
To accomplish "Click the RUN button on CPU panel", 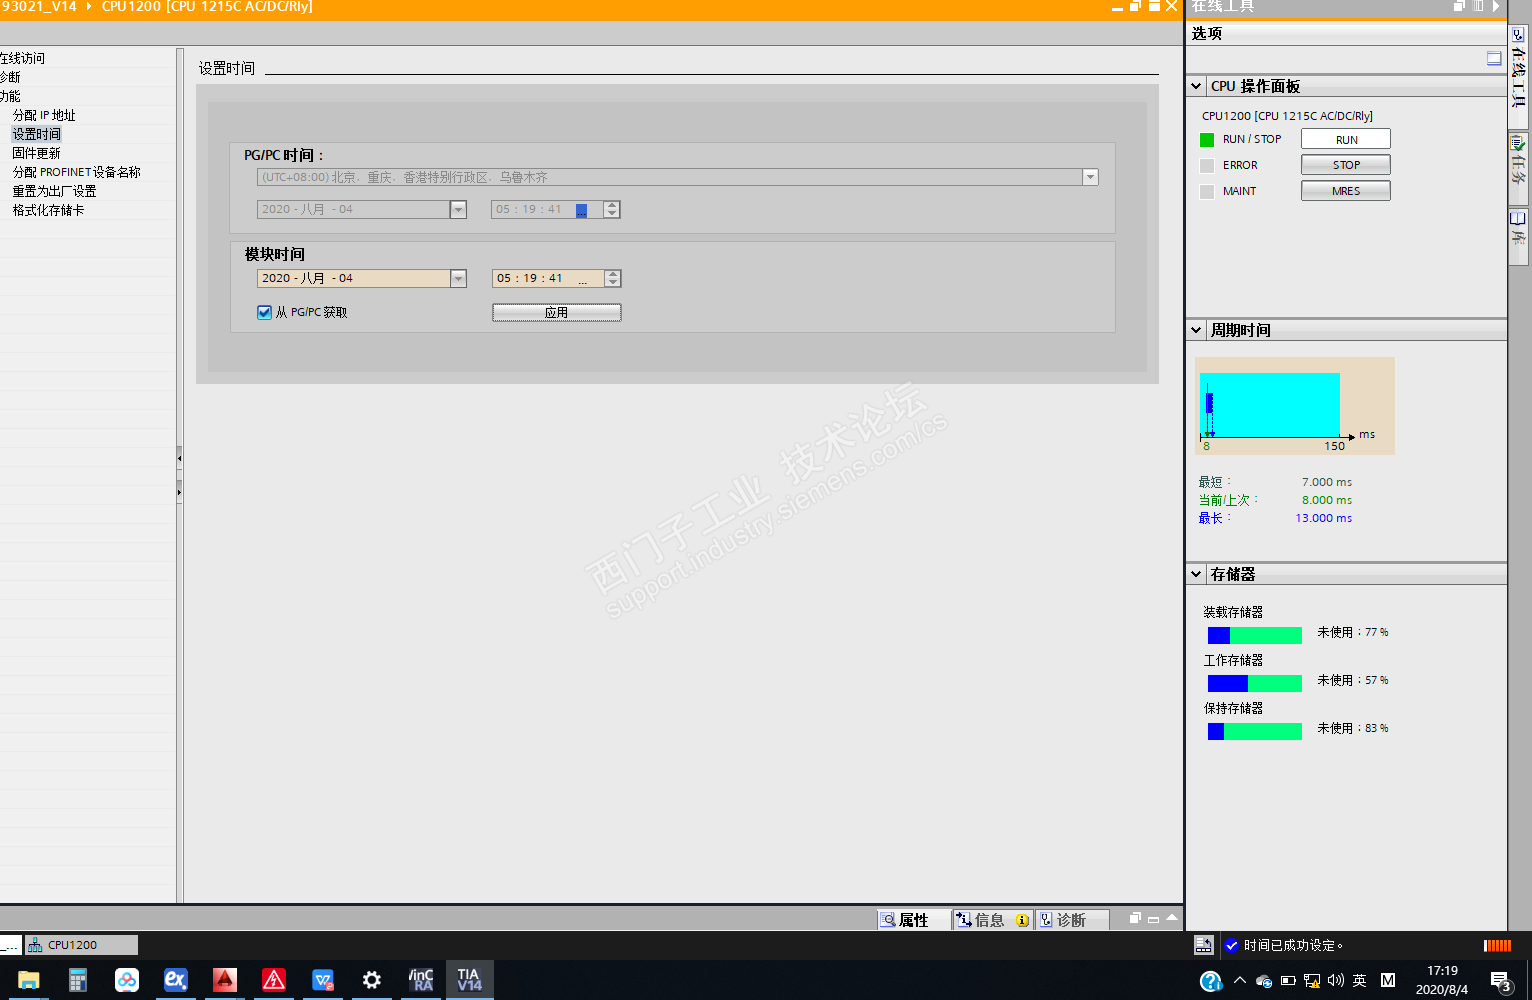I will tap(1346, 139).
